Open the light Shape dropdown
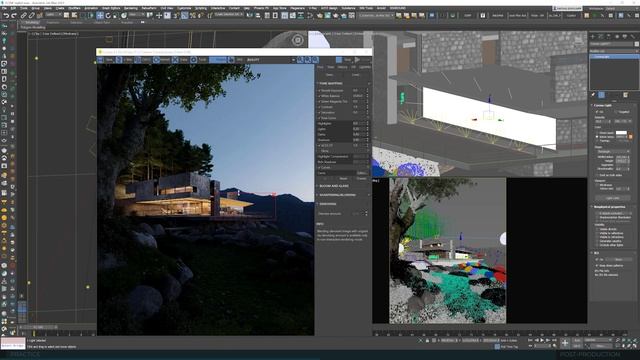The image size is (640, 360). tap(613, 151)
